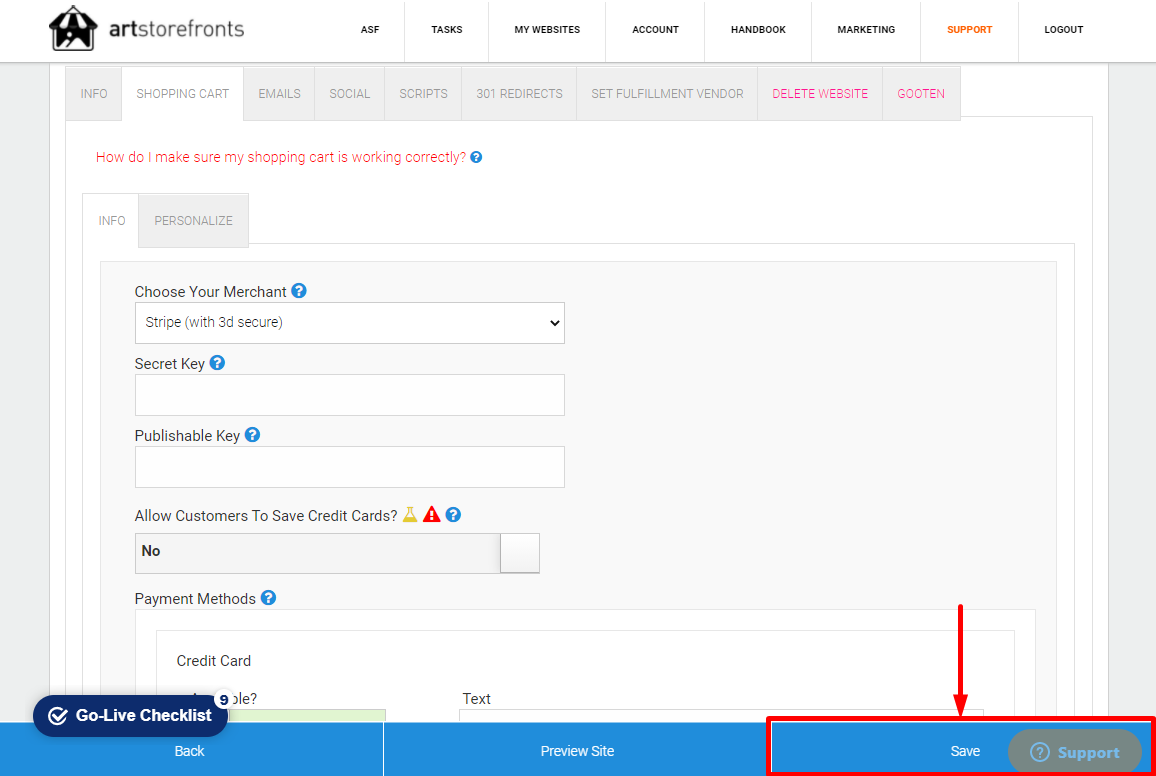Switch to the SOCIAL tab
The width and height of the screenshot is (1156, 776).
349,94
